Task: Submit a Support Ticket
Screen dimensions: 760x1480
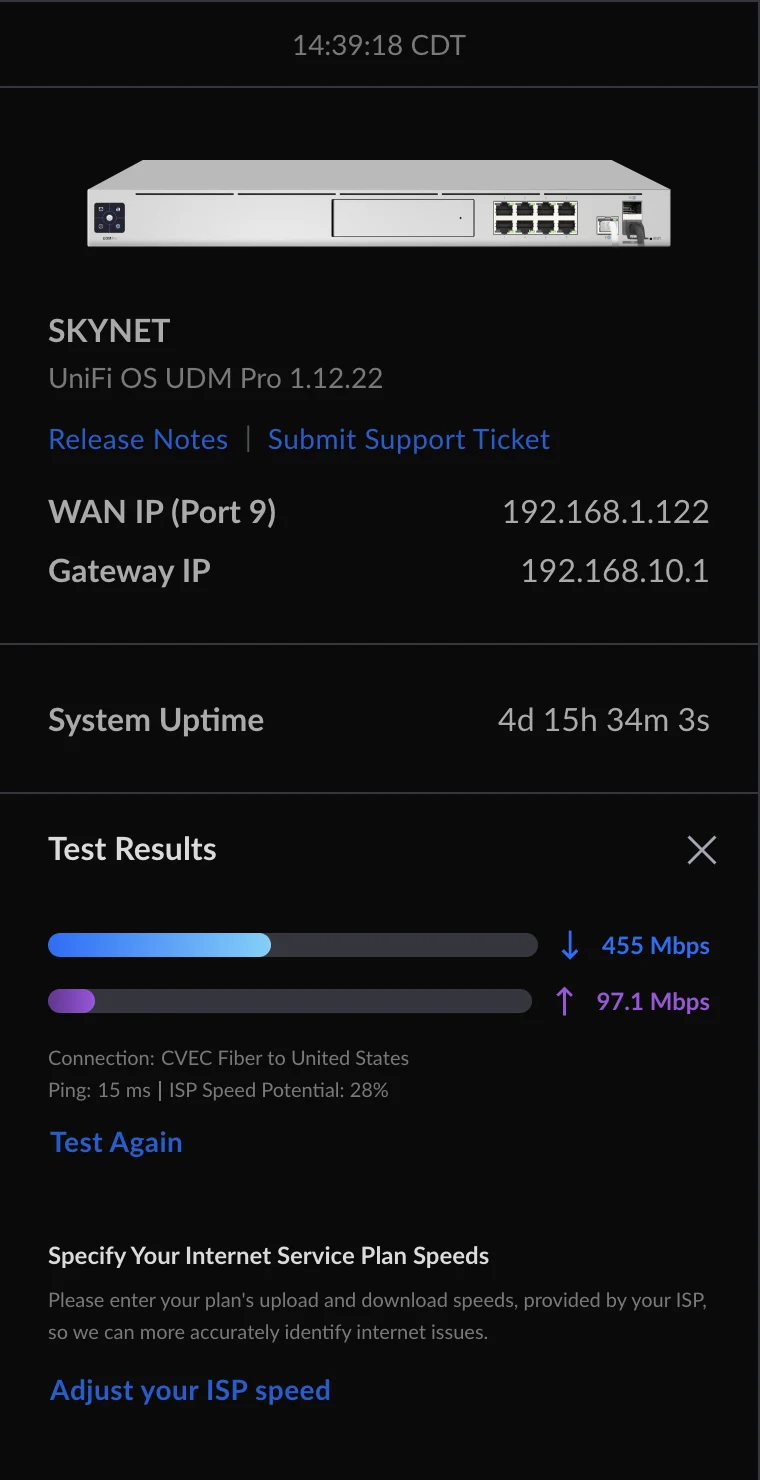Action: point(408,439)
